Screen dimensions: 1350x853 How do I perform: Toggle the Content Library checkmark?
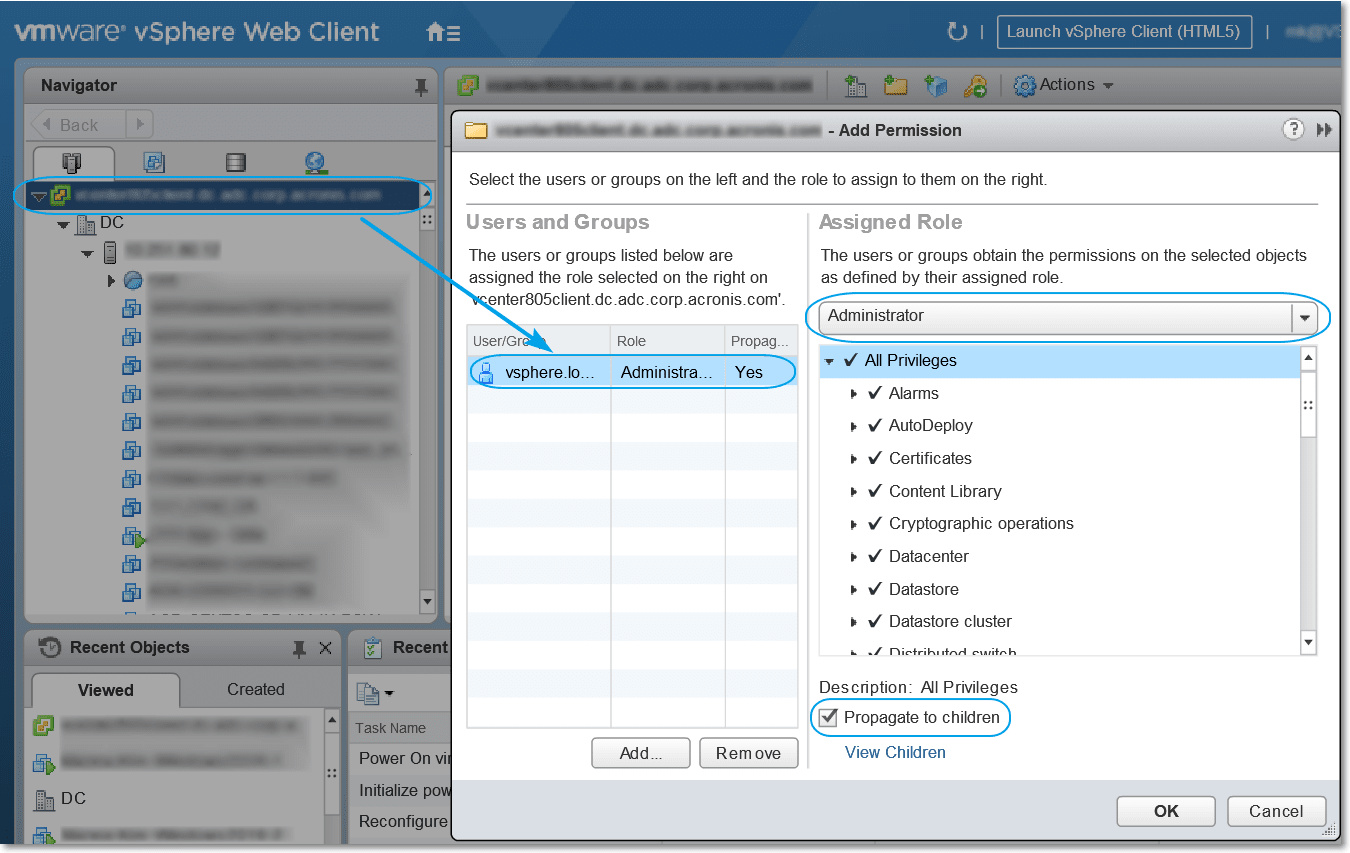[875, 491]
